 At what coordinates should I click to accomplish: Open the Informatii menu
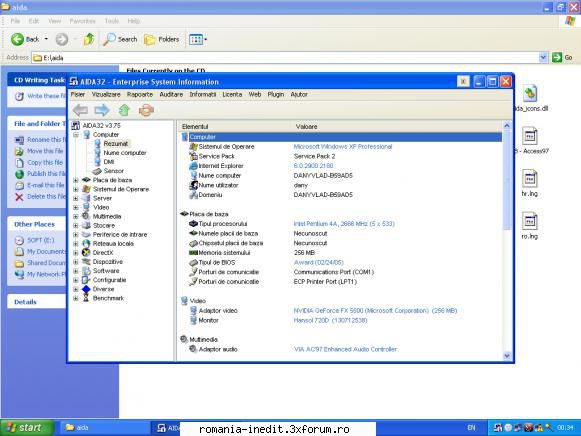203,94
